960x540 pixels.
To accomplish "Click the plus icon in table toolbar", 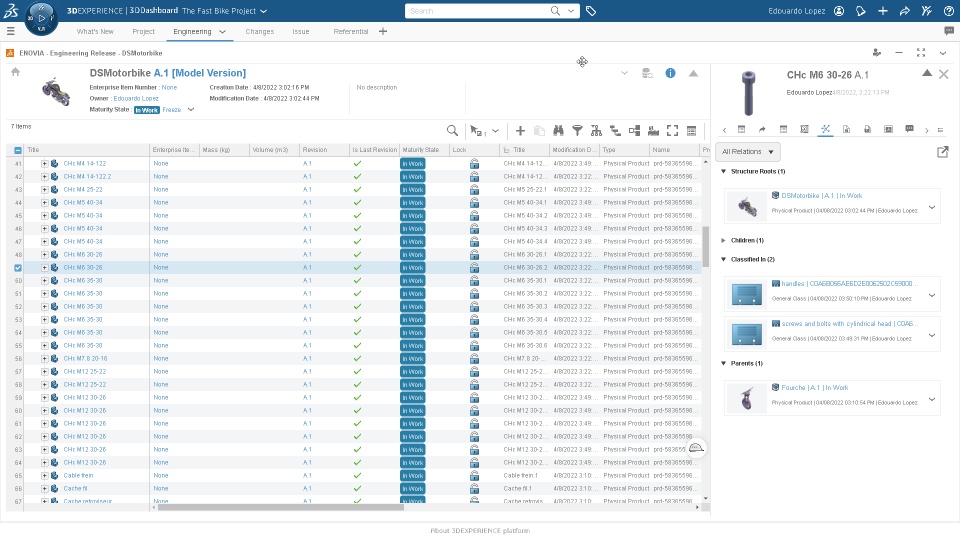I will pyautogui.click(x=520, y=130).
